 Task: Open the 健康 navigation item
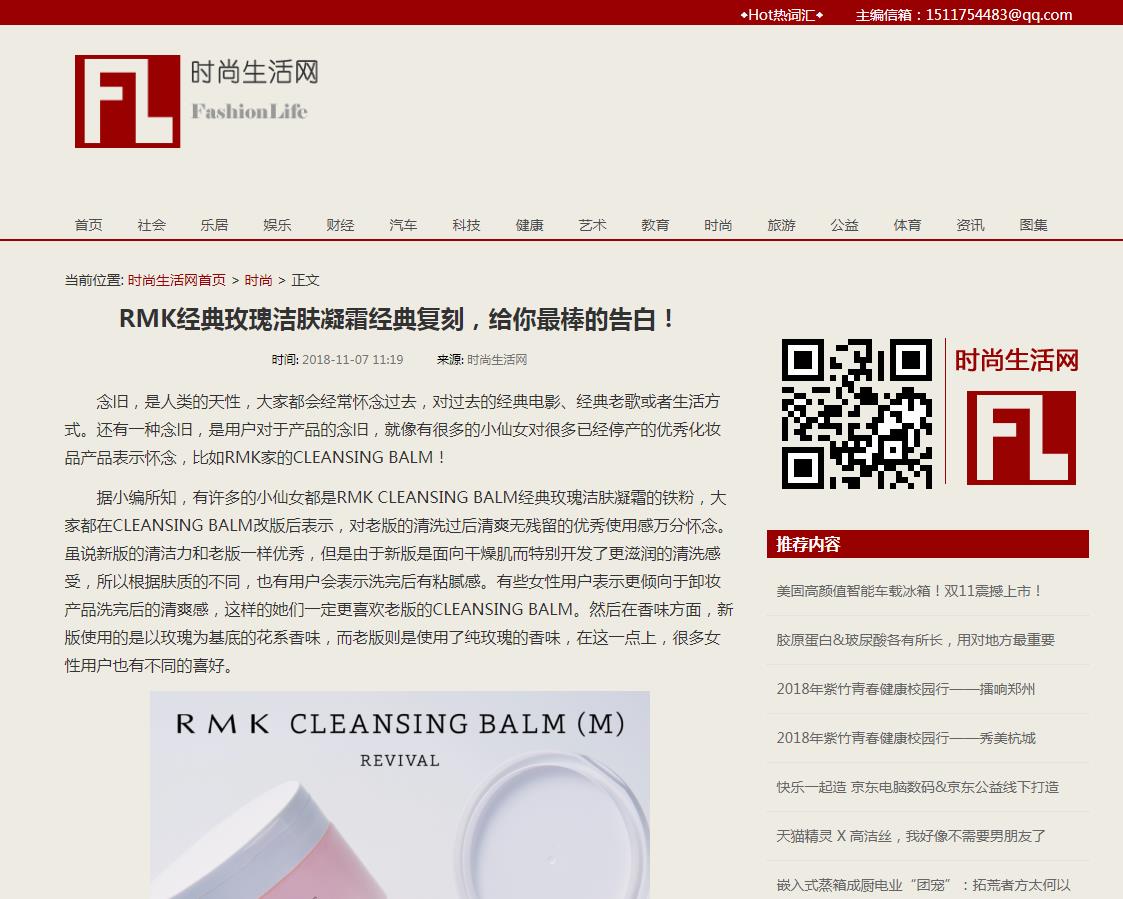(x=529, y=225)
